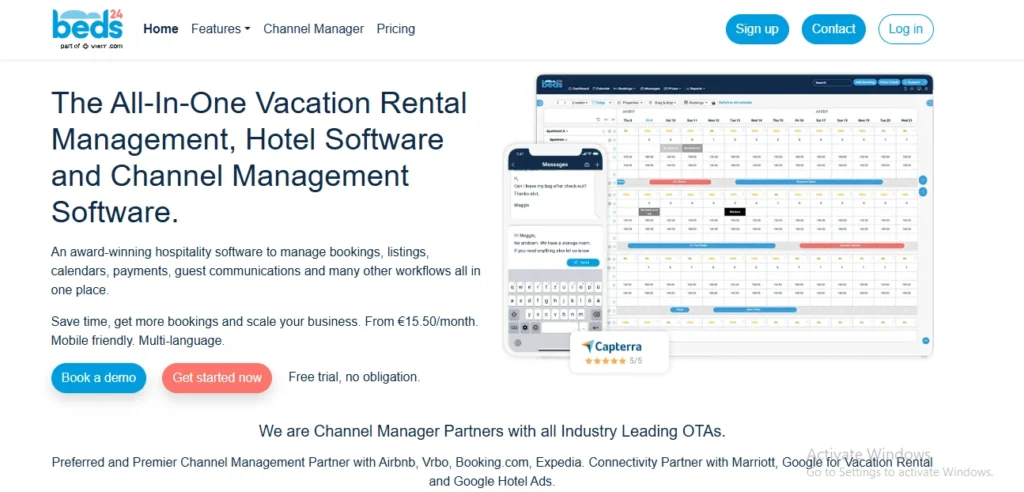Click the Log in button
The width and height of the screenshot is (1024, 492).
906,29
